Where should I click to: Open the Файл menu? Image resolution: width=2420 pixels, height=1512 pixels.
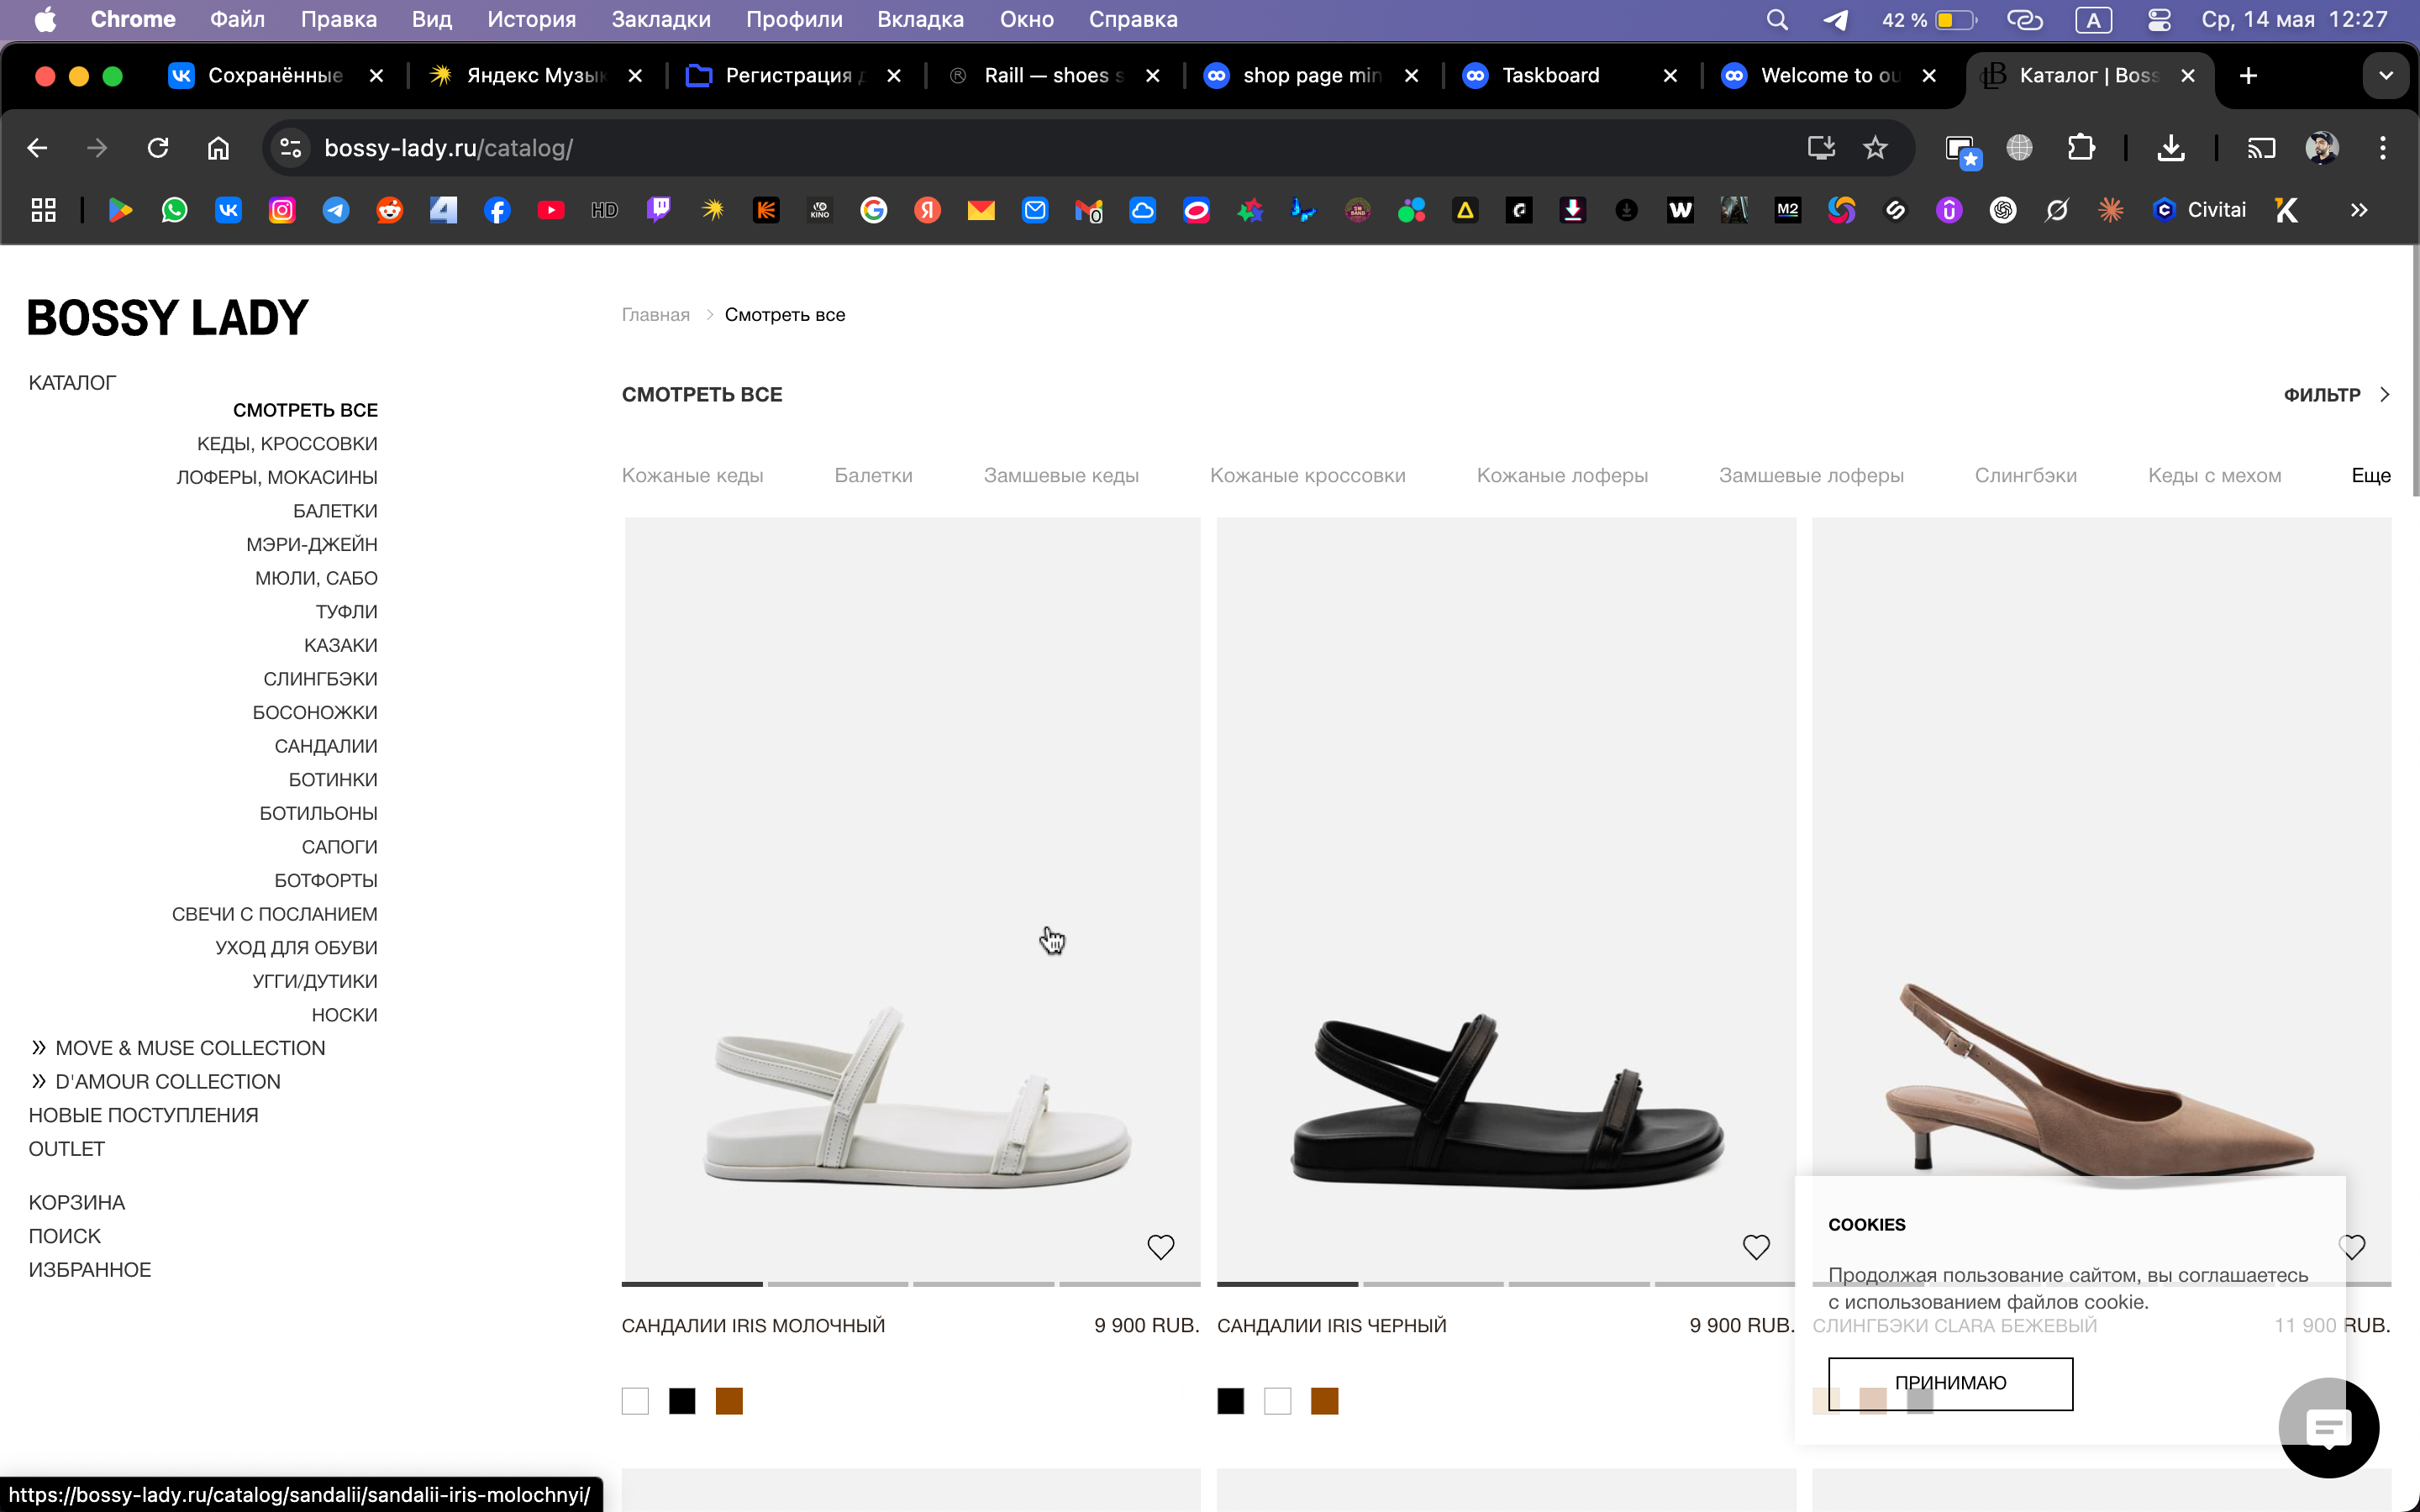tap(237, 19)
